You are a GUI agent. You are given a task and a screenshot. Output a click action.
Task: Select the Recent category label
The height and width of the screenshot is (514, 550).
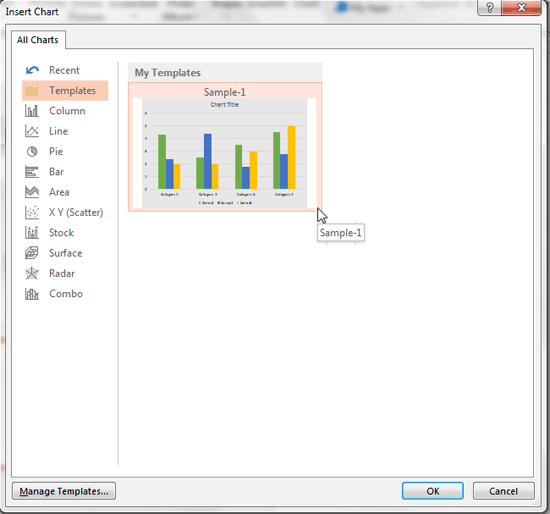click(x=64, y=70)
